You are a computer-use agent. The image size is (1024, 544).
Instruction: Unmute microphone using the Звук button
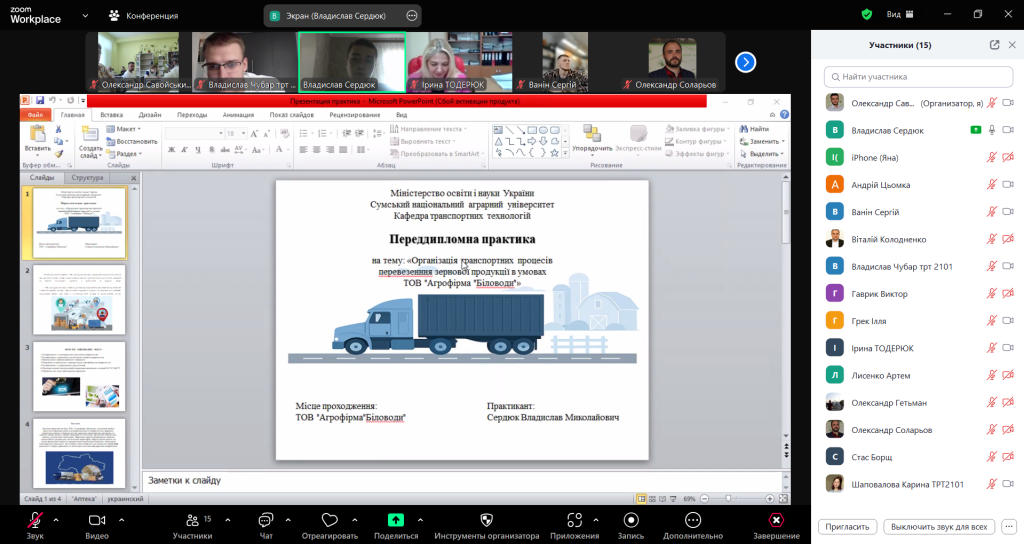[x=35, y=520]
